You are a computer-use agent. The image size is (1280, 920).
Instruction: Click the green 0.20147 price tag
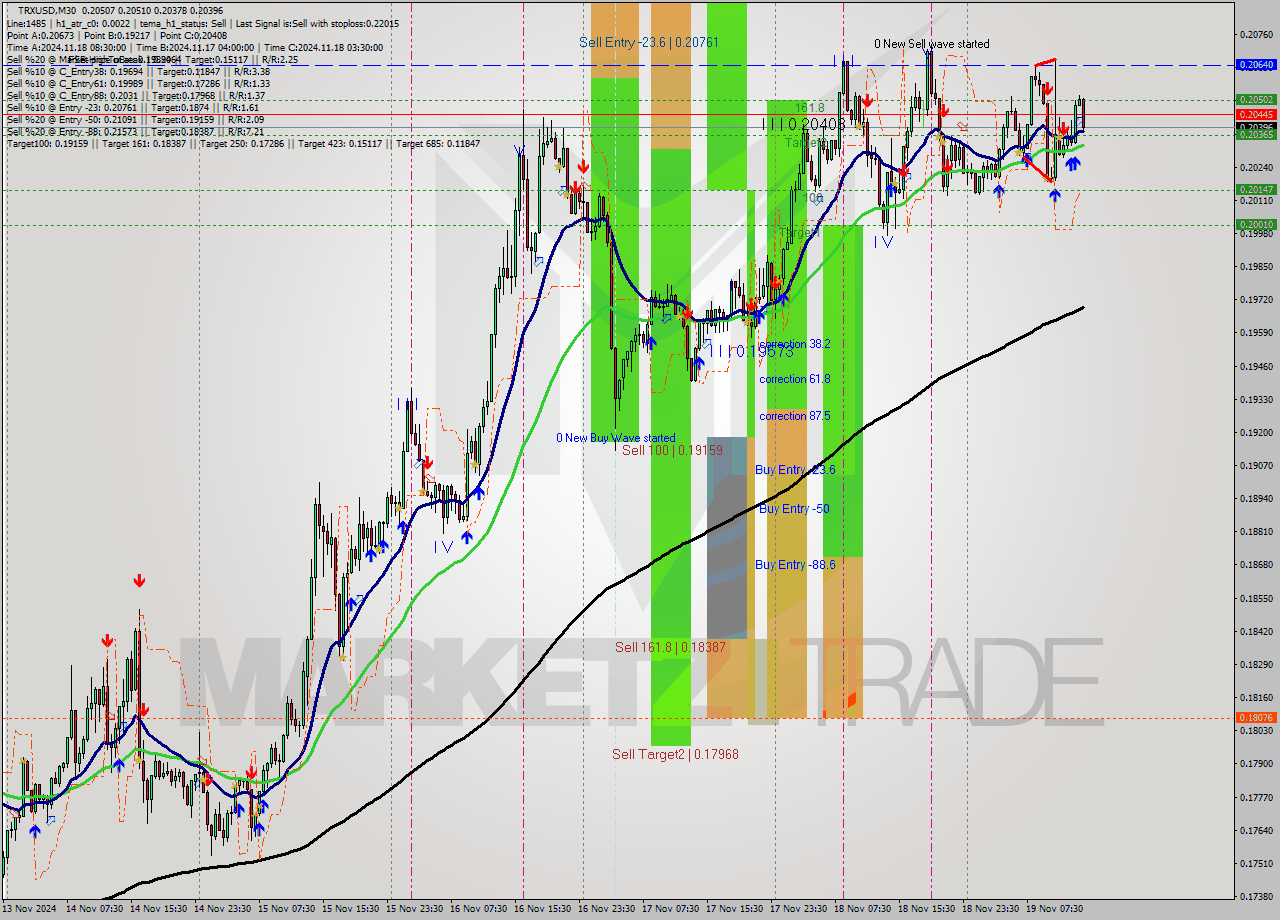coord(1256,189)
